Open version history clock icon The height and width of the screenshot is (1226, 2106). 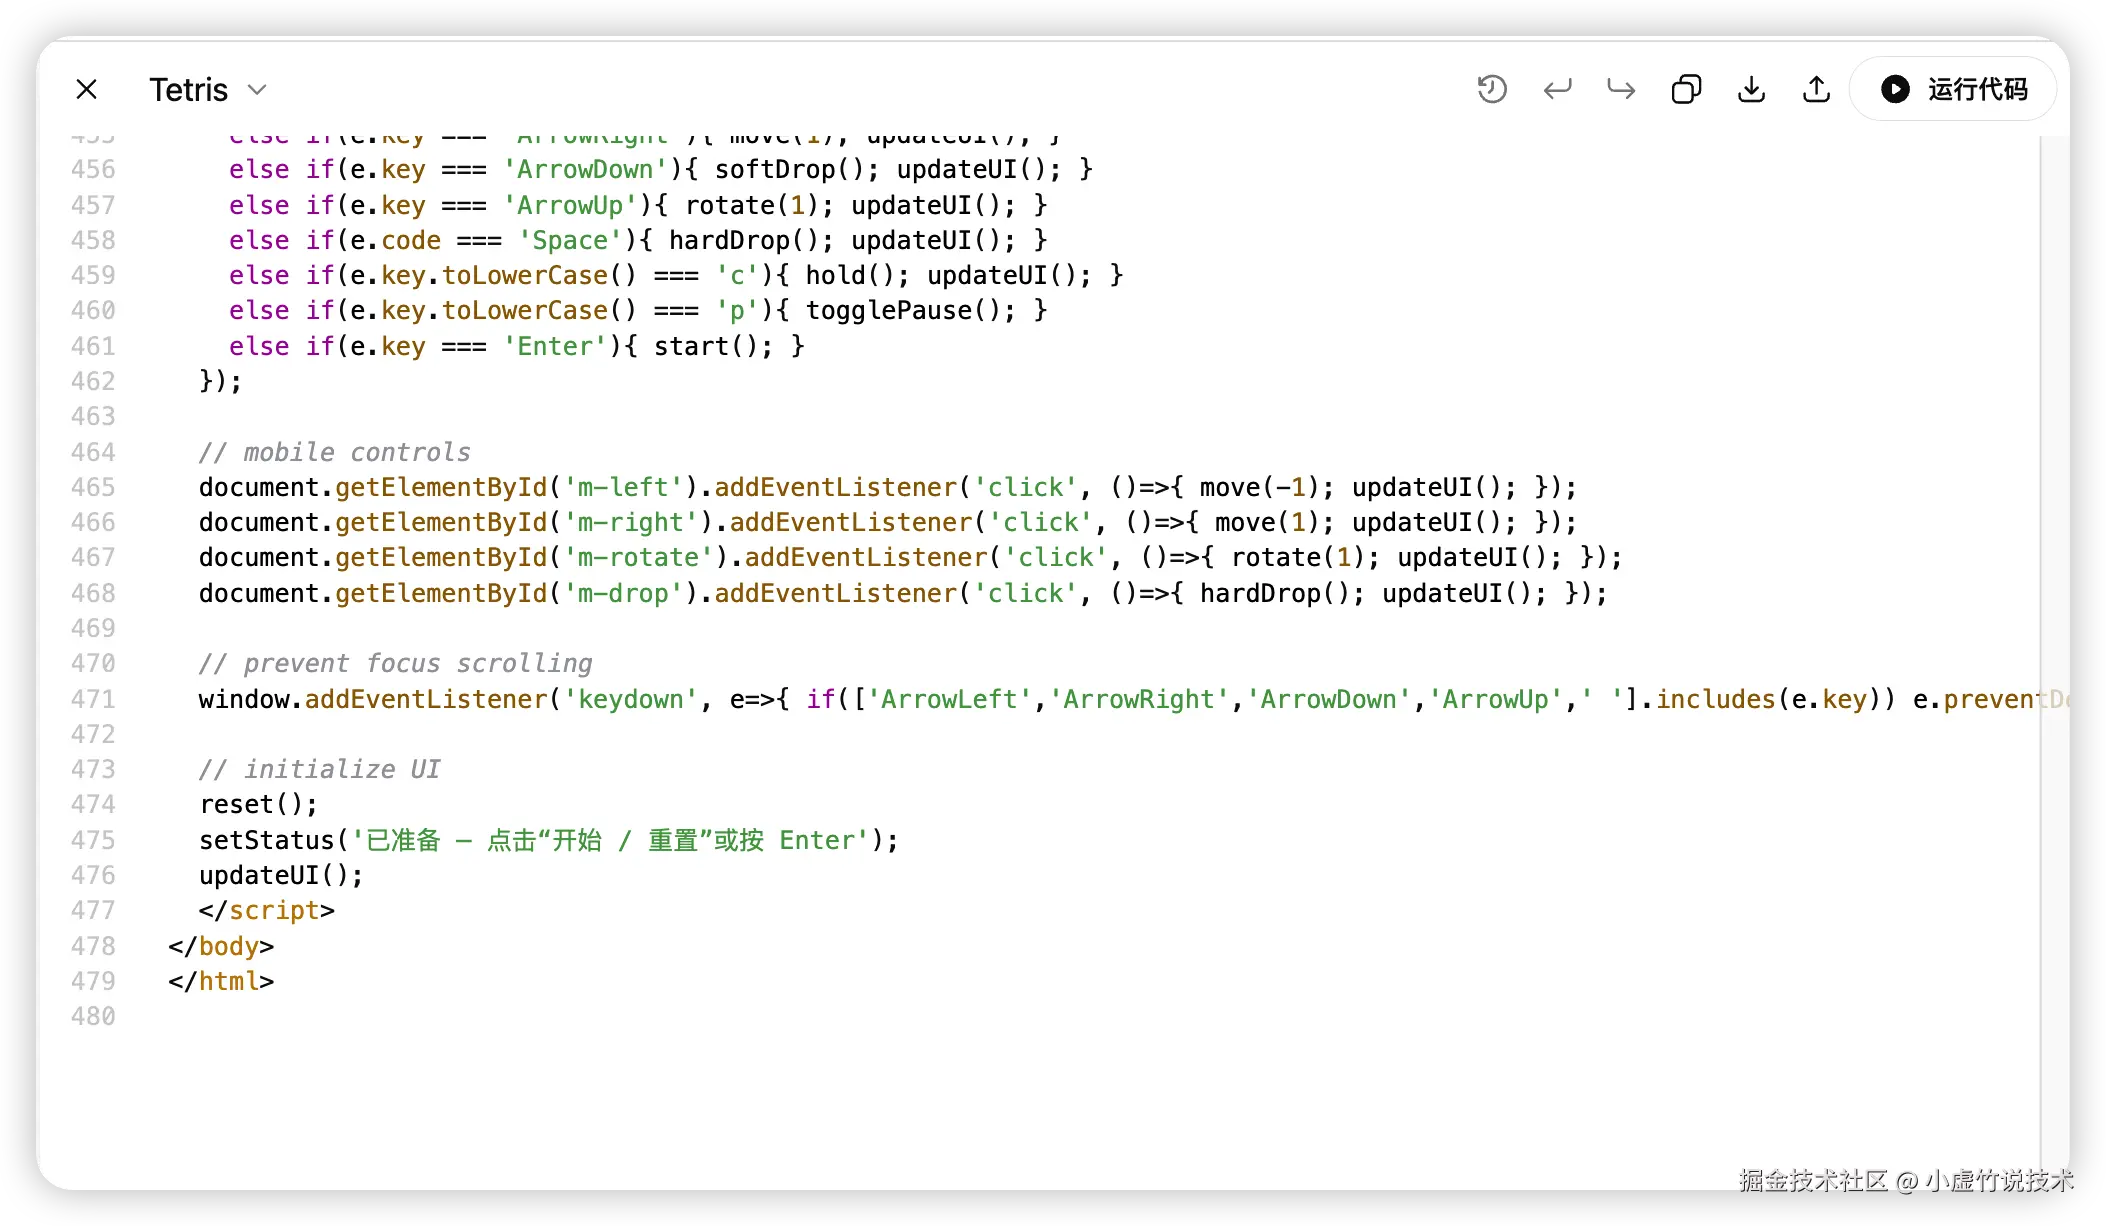point(1492,90)
